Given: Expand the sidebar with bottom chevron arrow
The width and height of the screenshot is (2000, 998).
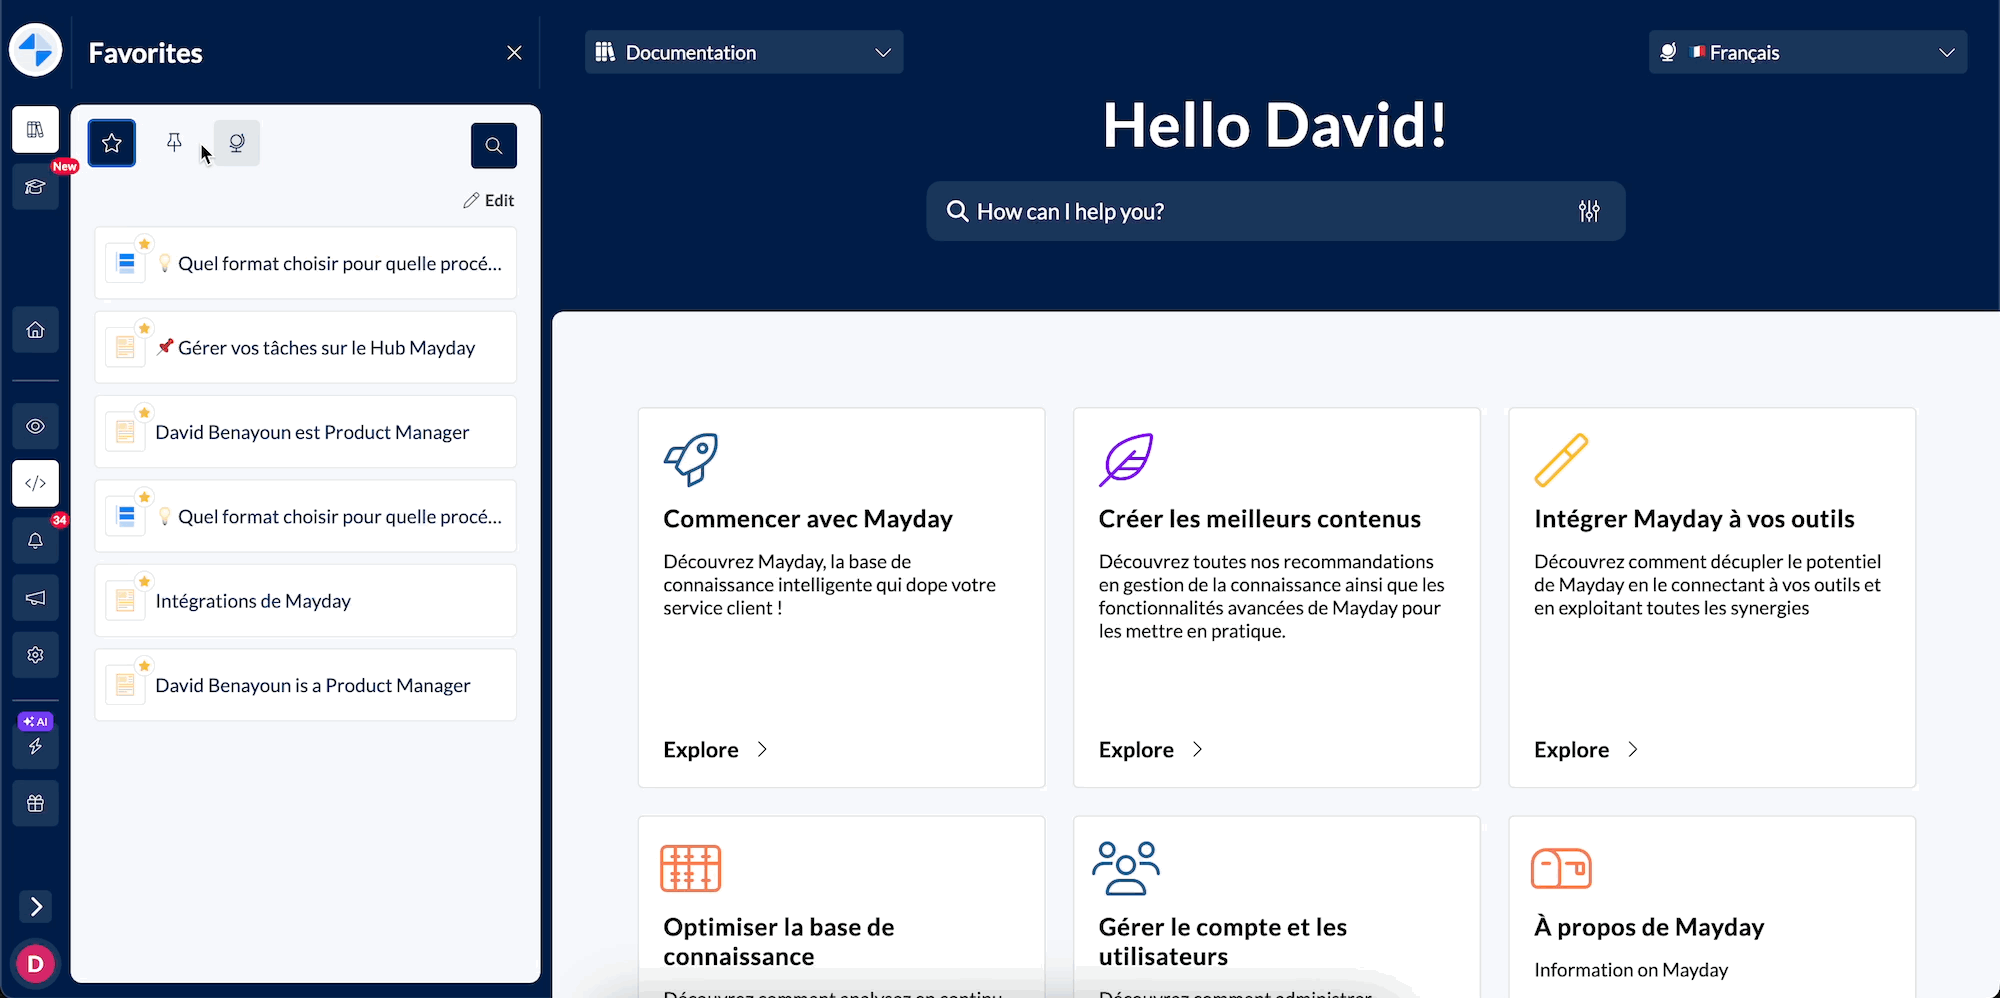Looking at the screenshot, I should coord(36,907).
